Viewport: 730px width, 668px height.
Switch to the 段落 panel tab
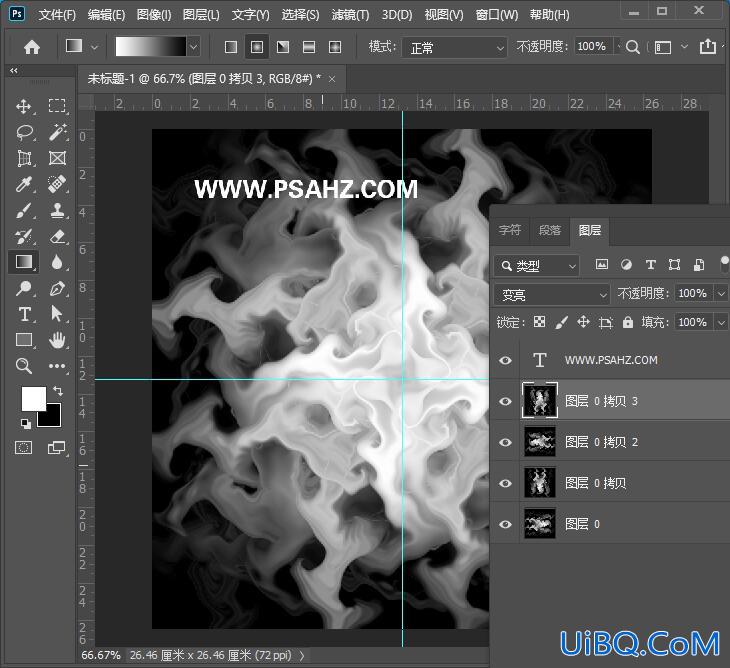coord(550,230)
